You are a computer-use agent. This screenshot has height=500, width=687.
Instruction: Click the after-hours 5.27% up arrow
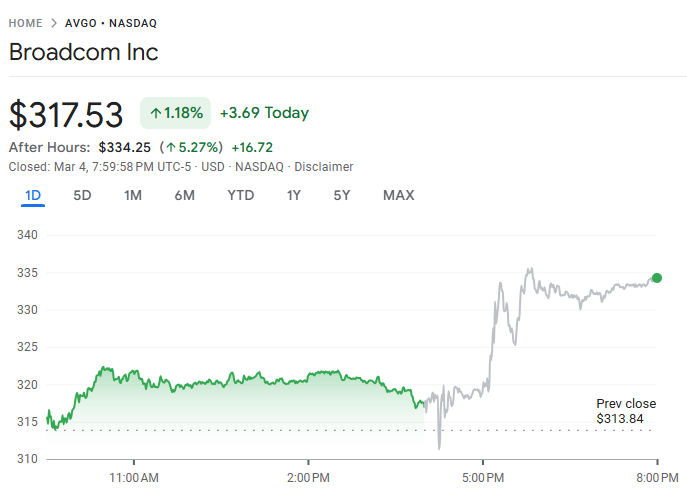(170, 147)
